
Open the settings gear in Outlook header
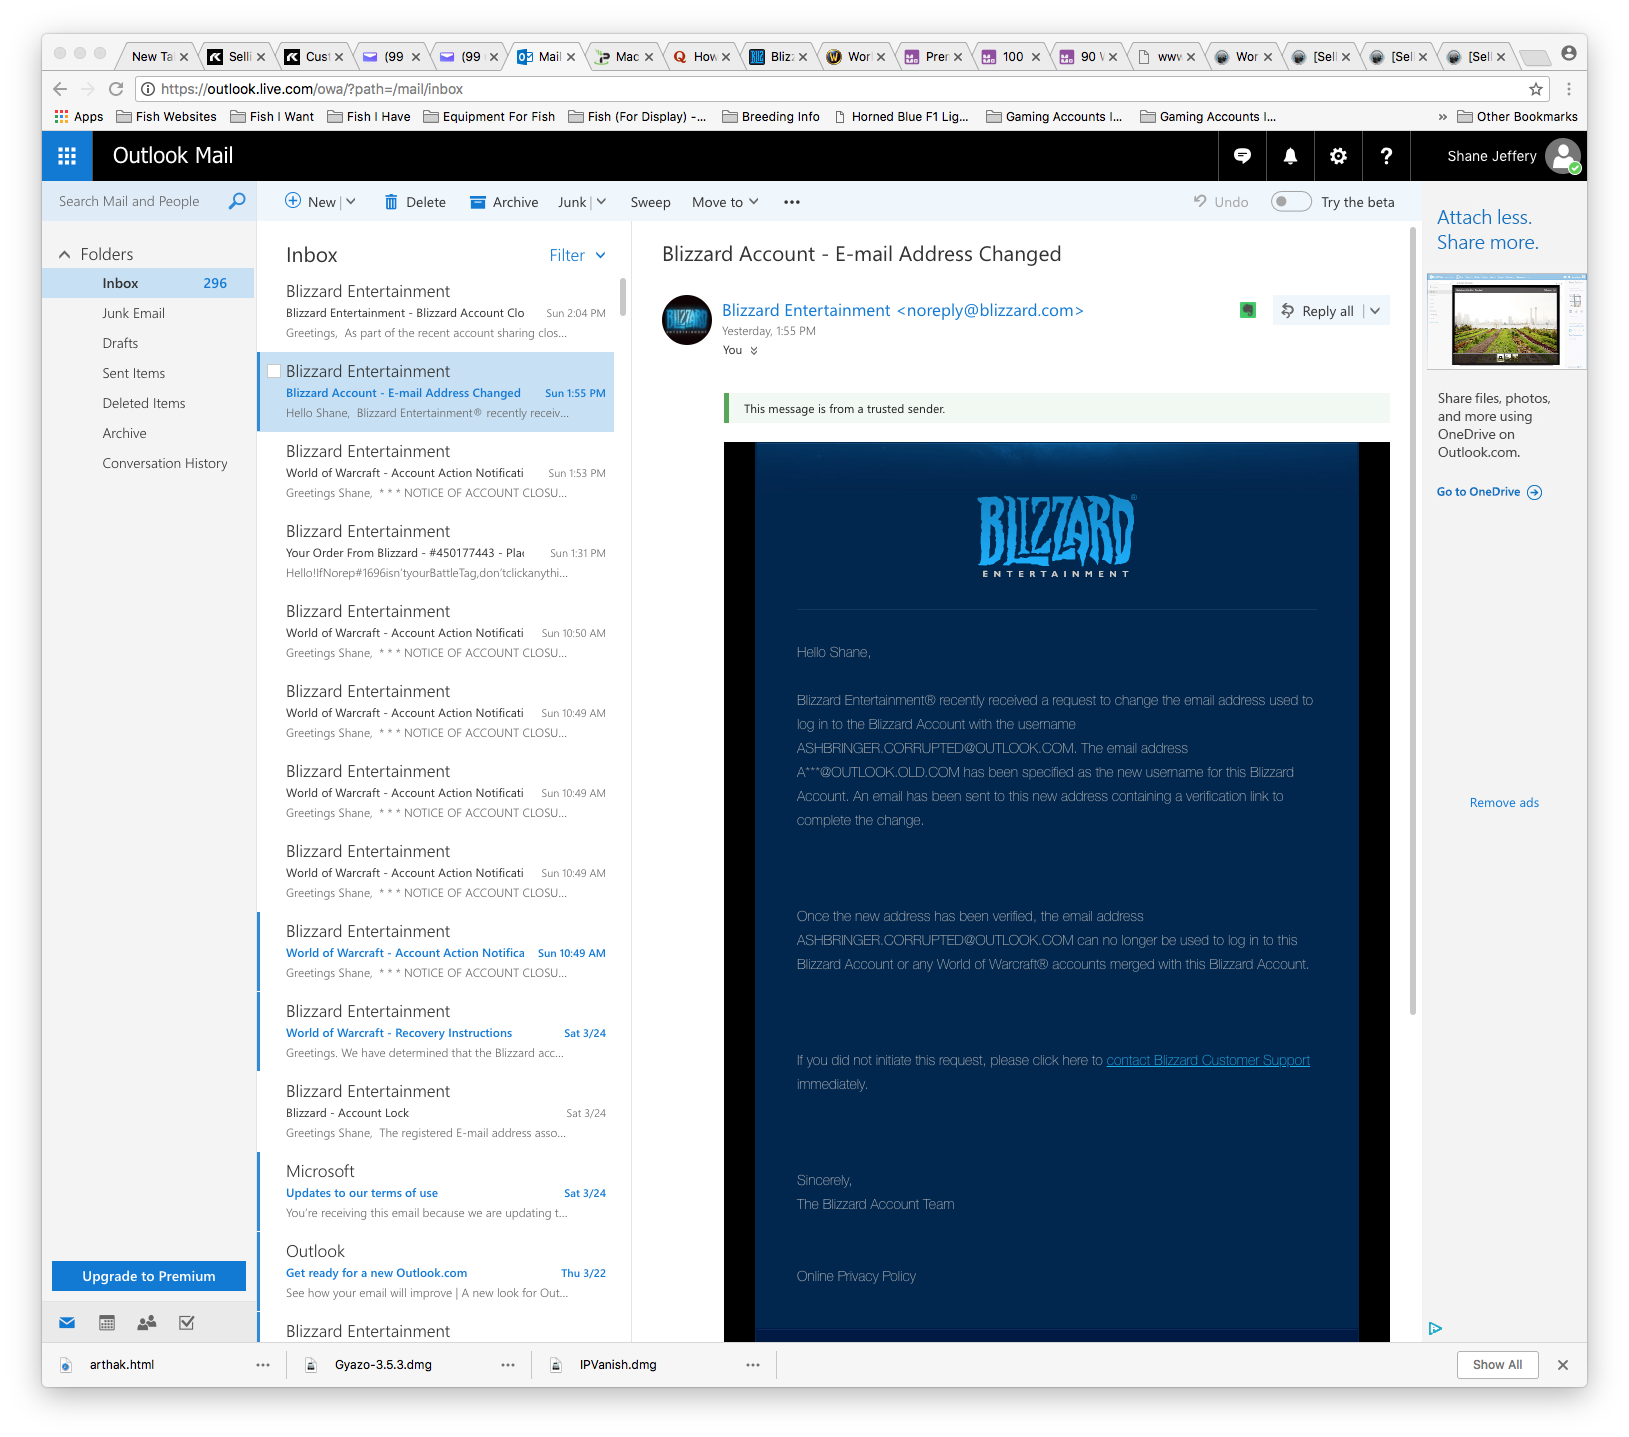click(x=1338, y=156)
